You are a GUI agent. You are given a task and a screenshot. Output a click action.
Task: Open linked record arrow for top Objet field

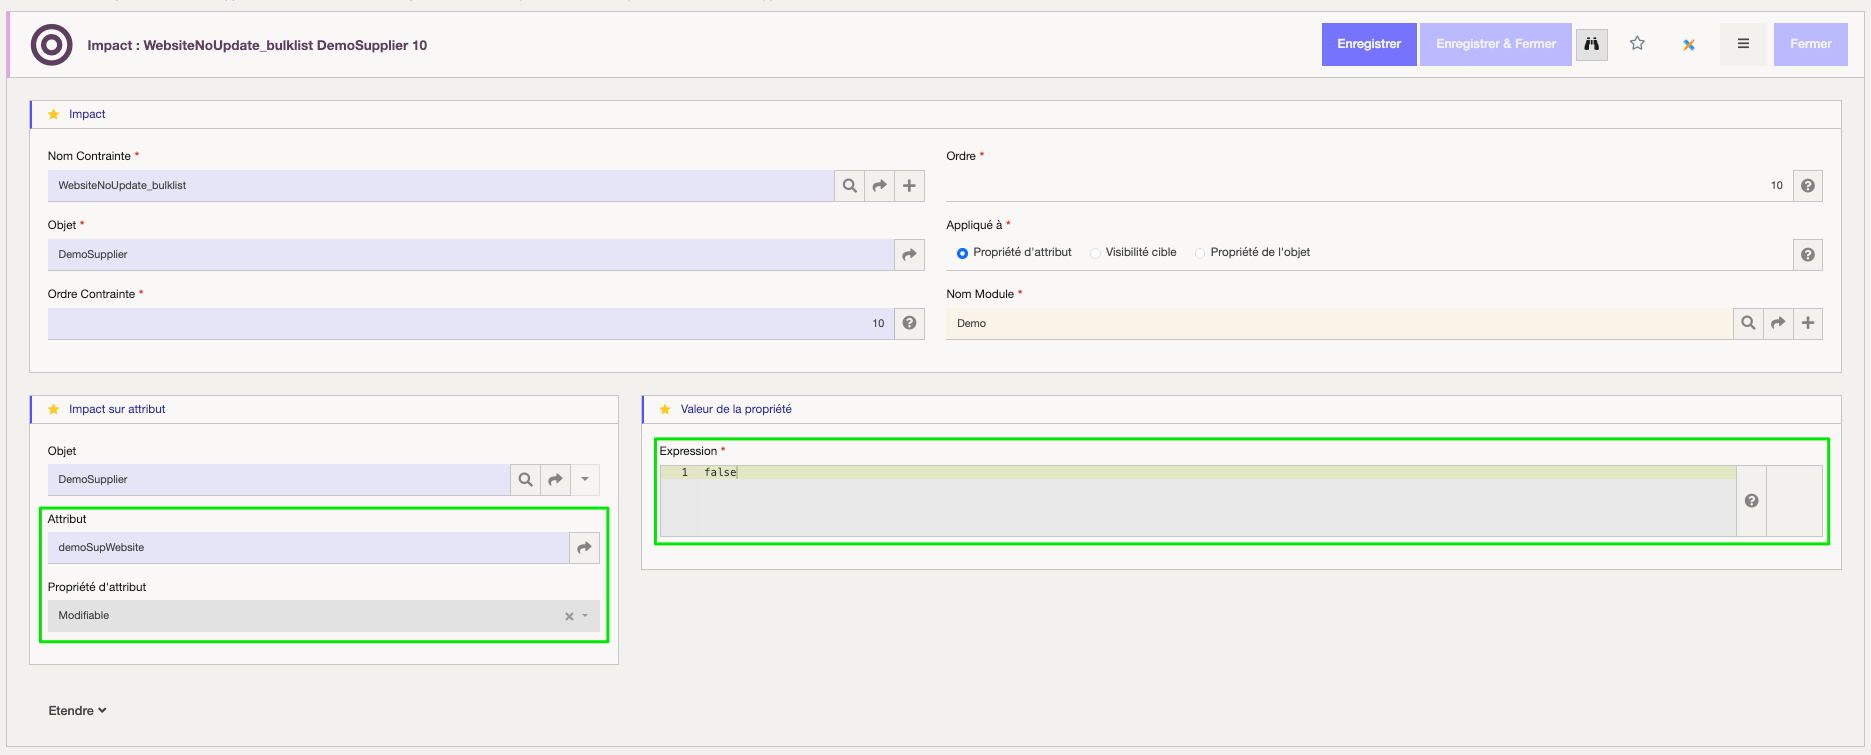tap(909, 255)
